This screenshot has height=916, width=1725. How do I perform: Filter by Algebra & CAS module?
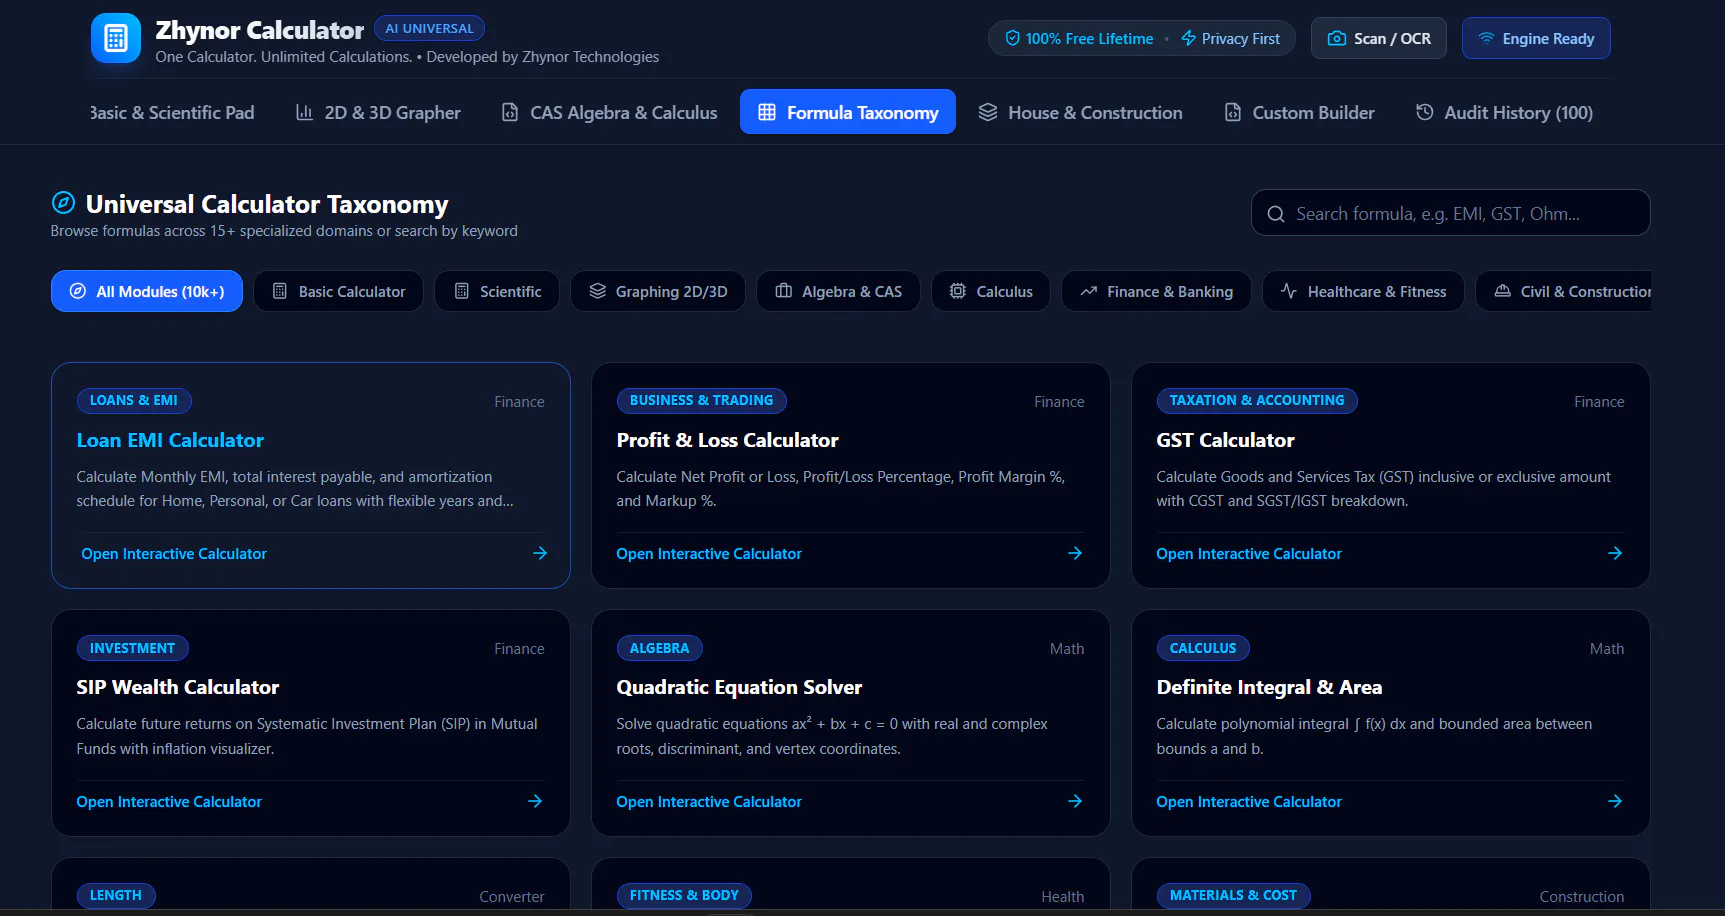838,291
